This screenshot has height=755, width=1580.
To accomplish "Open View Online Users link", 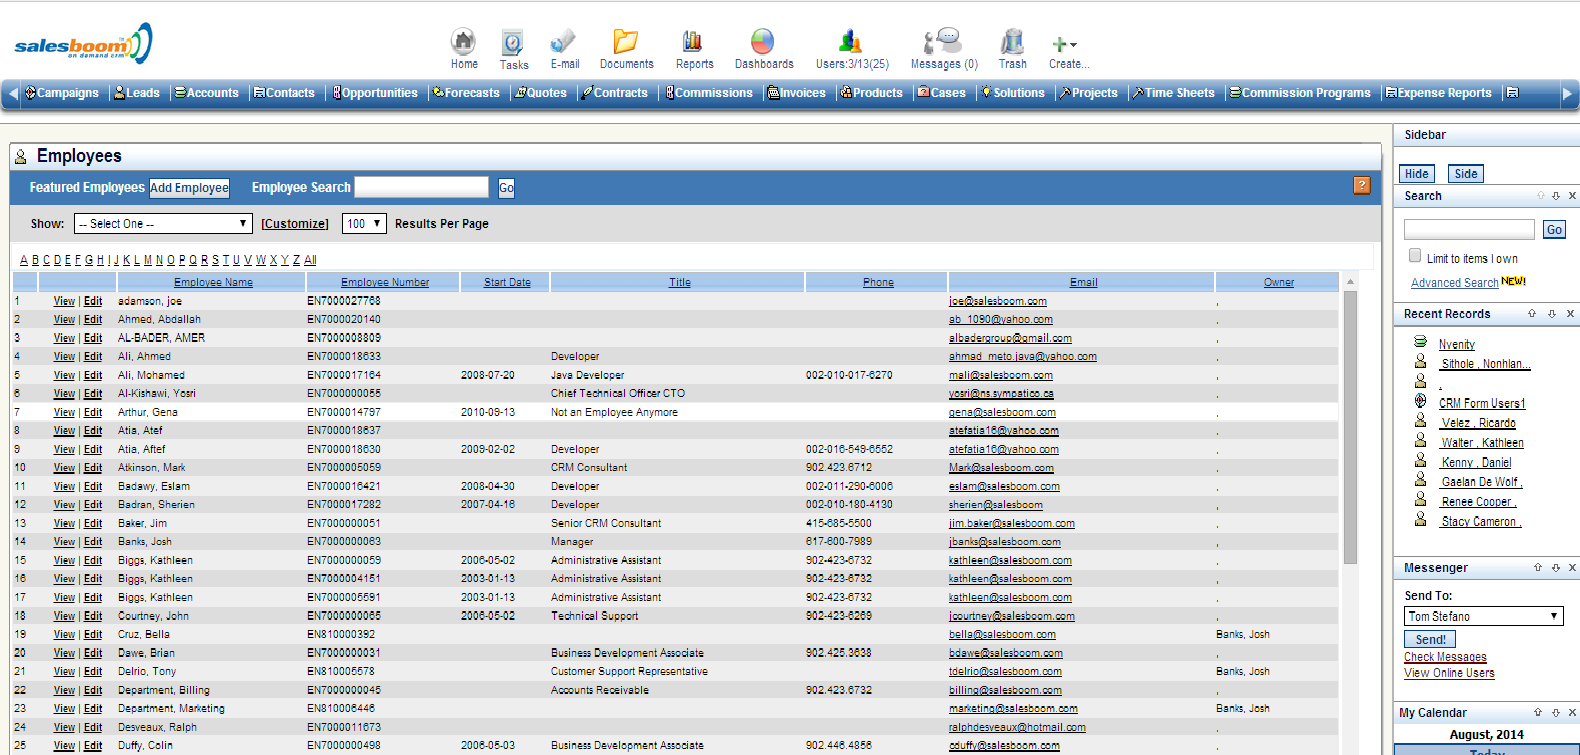I will pos(1449,673).
